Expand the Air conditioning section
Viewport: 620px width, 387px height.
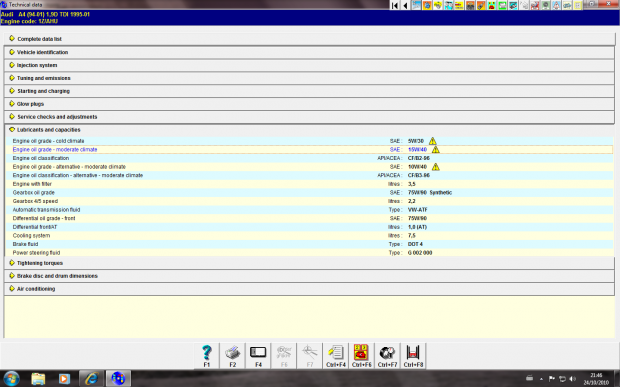coord(310,289)
